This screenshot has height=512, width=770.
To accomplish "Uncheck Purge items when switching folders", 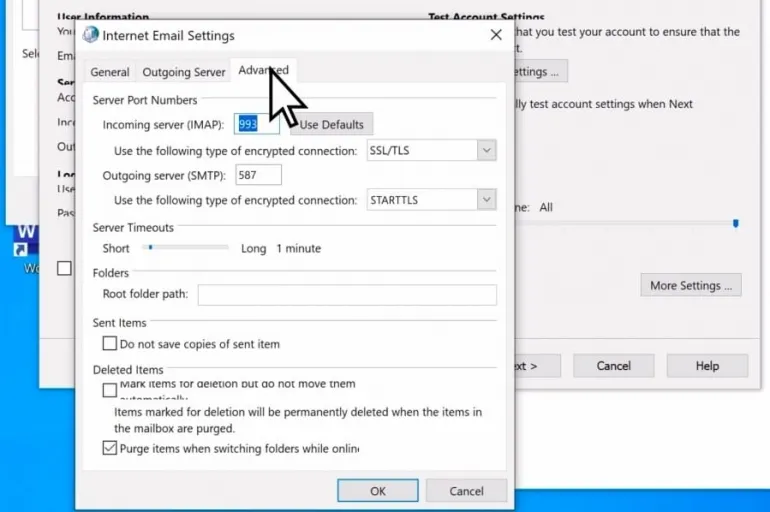I will click(110, 449).
